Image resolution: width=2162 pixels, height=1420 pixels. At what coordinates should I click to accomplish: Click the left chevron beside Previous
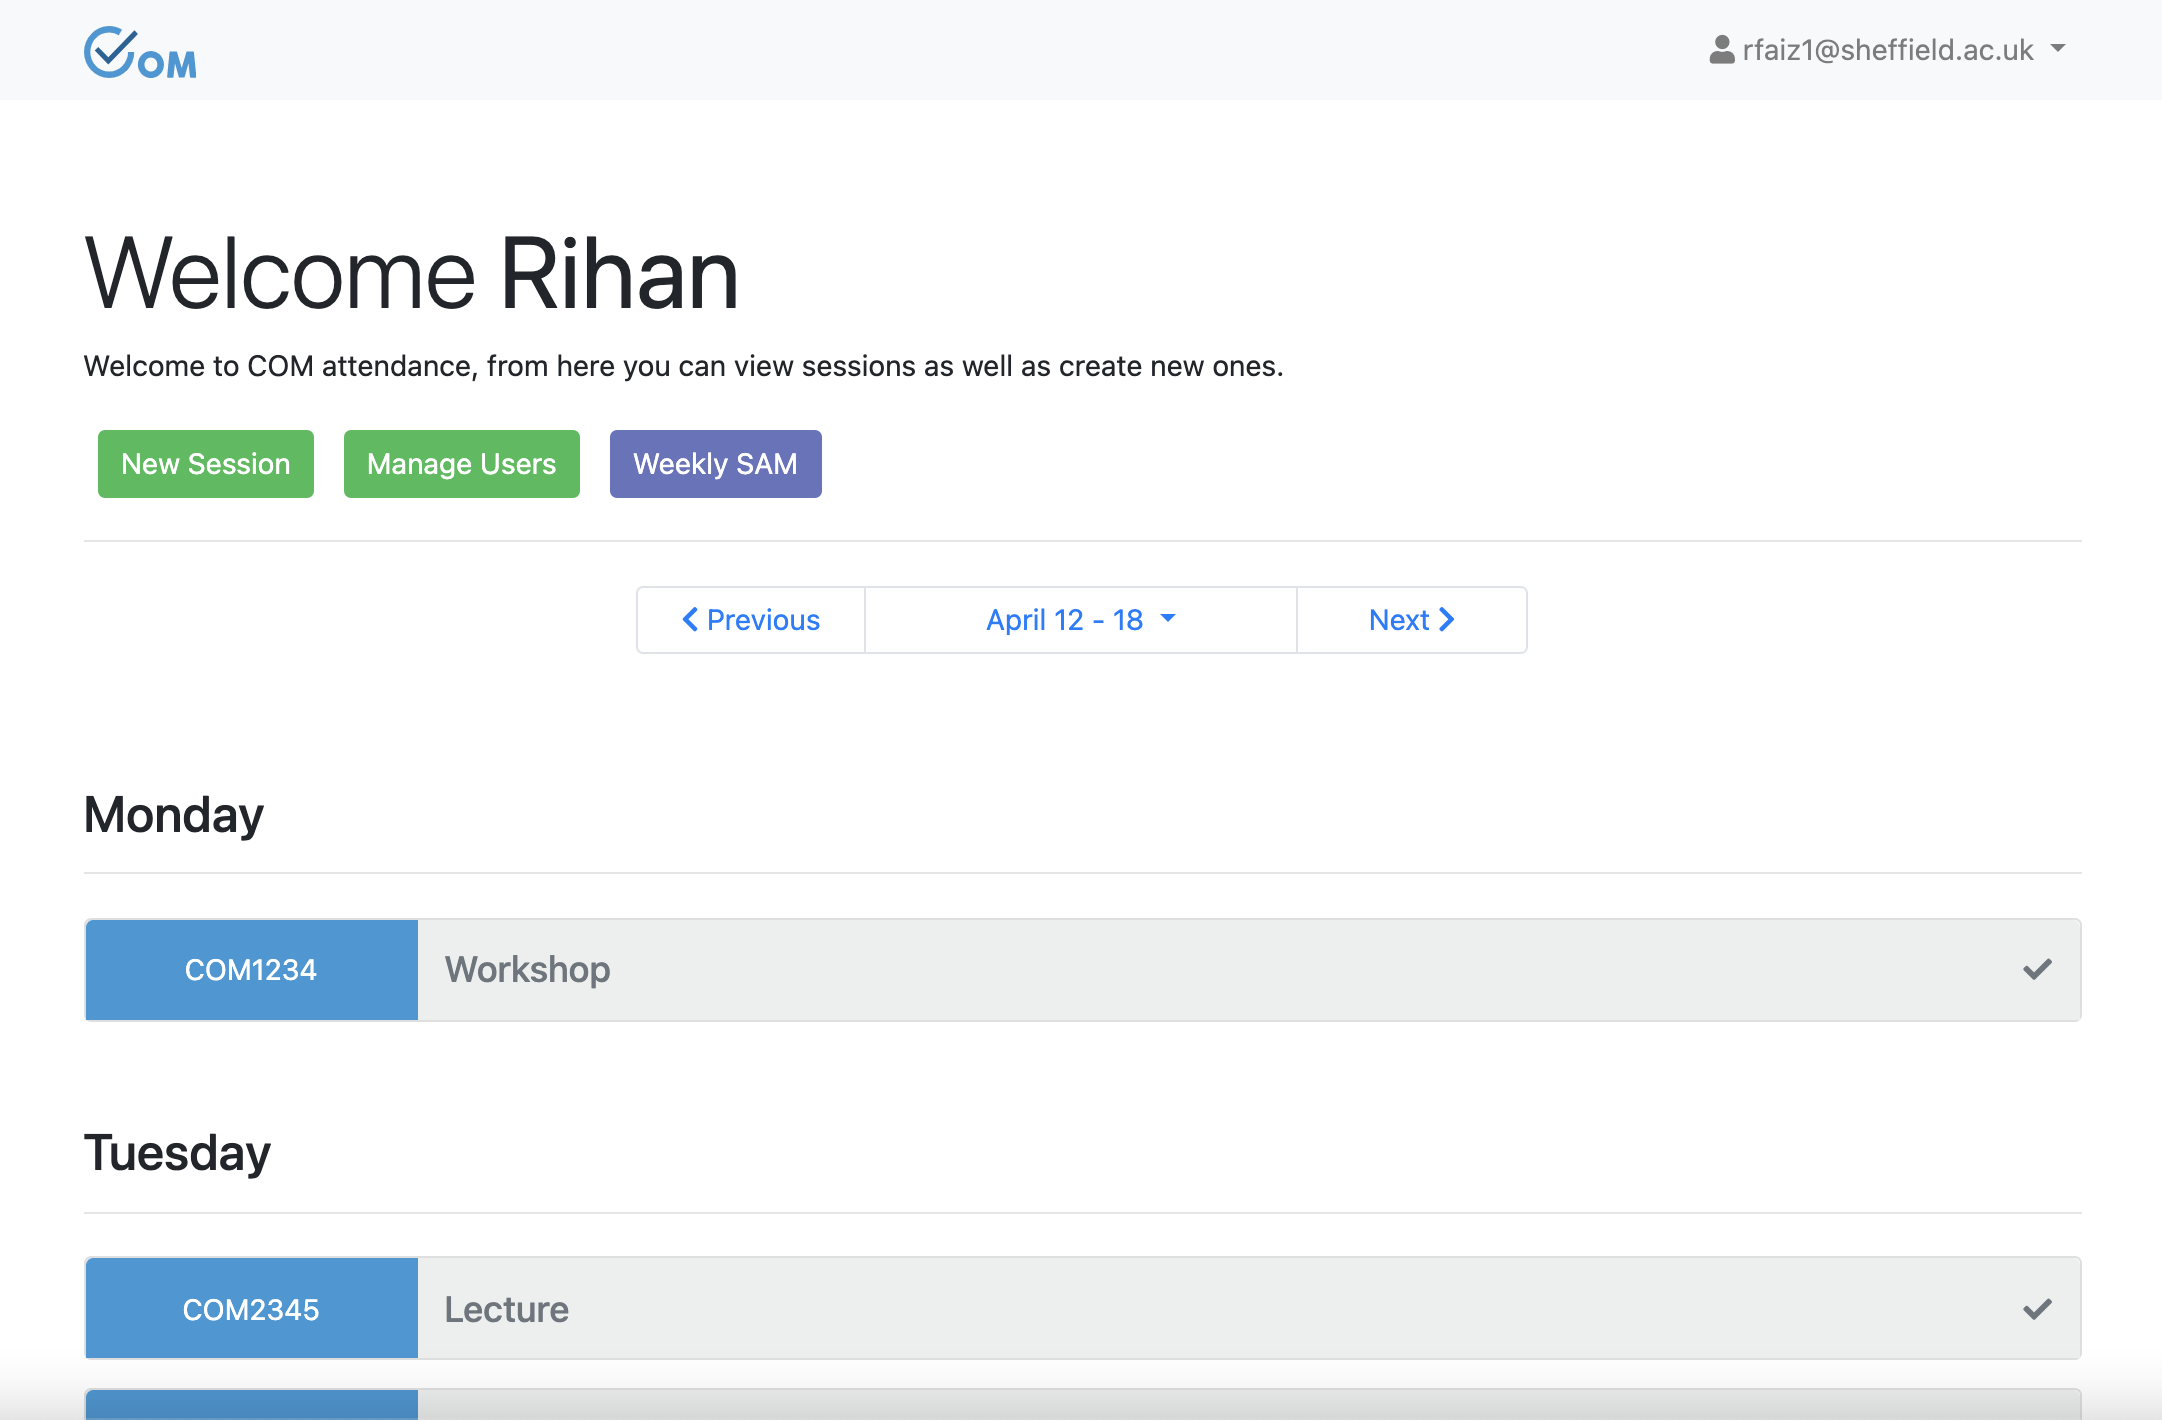click(x=690, y=620)
